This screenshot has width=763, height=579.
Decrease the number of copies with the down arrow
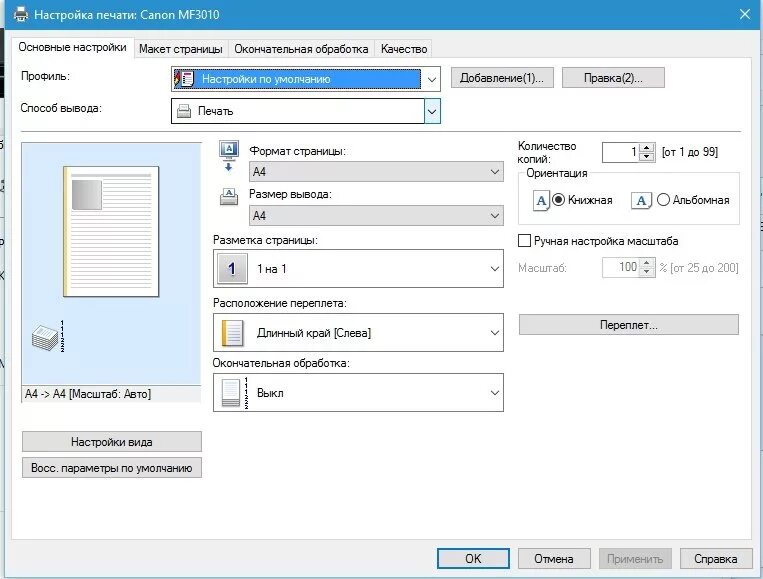coord(646,157)
